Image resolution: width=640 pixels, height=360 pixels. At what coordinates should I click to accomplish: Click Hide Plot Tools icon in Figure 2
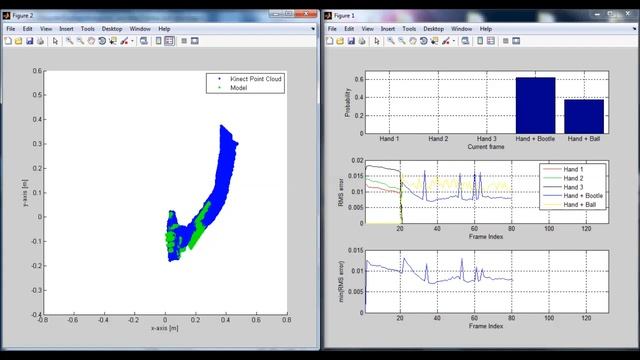(x=184, y=41)
